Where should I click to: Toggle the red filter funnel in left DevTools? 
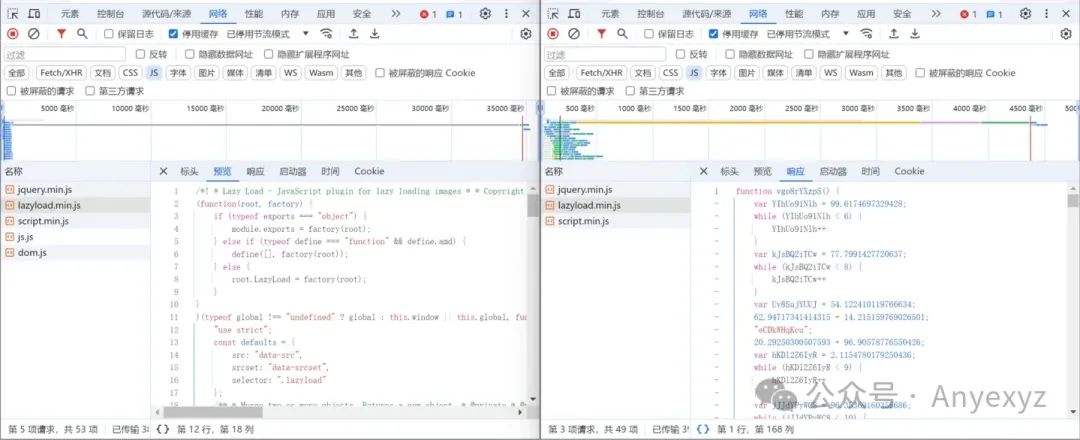pos(61,34)
